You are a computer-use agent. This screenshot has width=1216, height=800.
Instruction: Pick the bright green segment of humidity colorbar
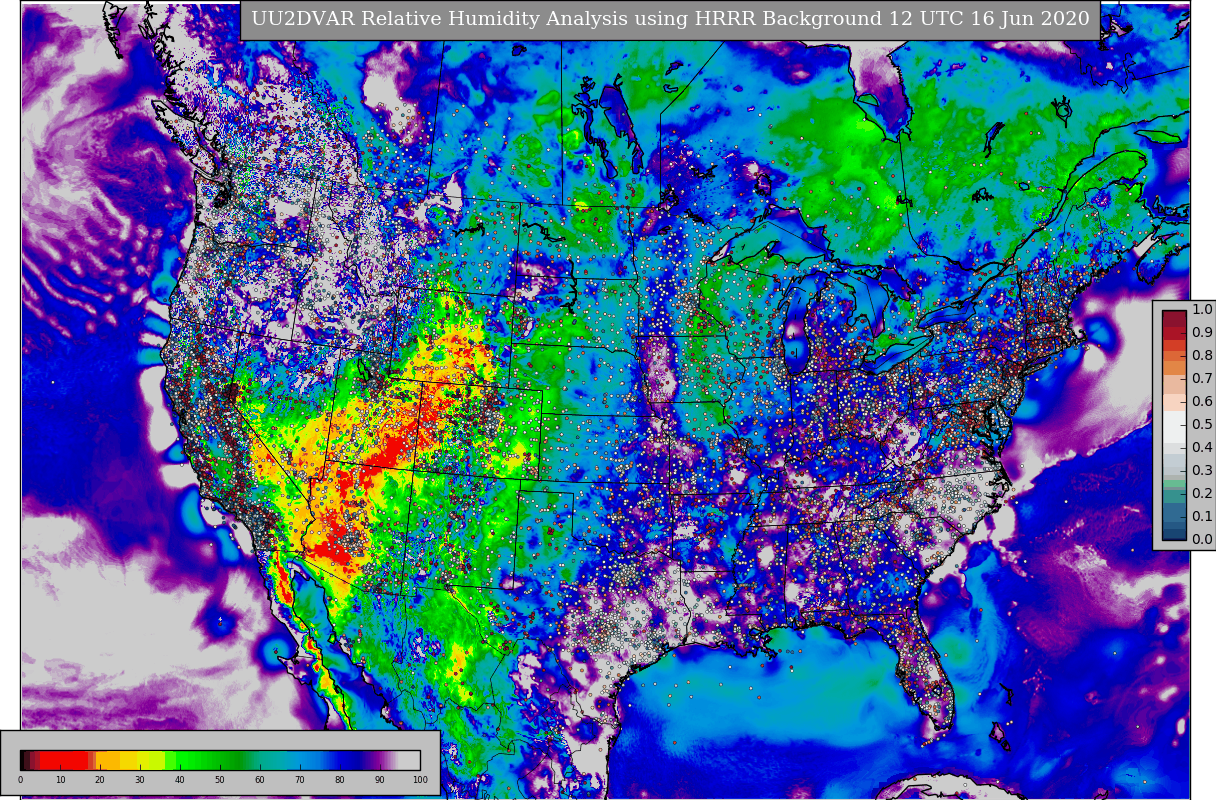(x=184, y=760)
